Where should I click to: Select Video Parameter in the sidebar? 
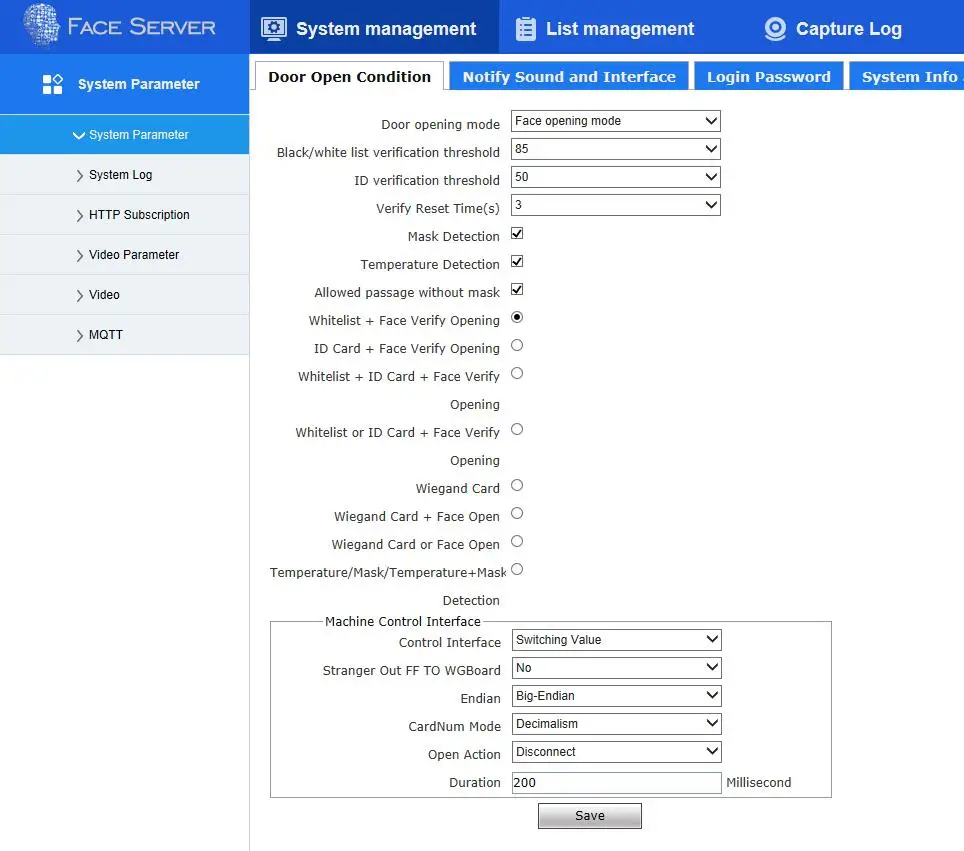124,255
